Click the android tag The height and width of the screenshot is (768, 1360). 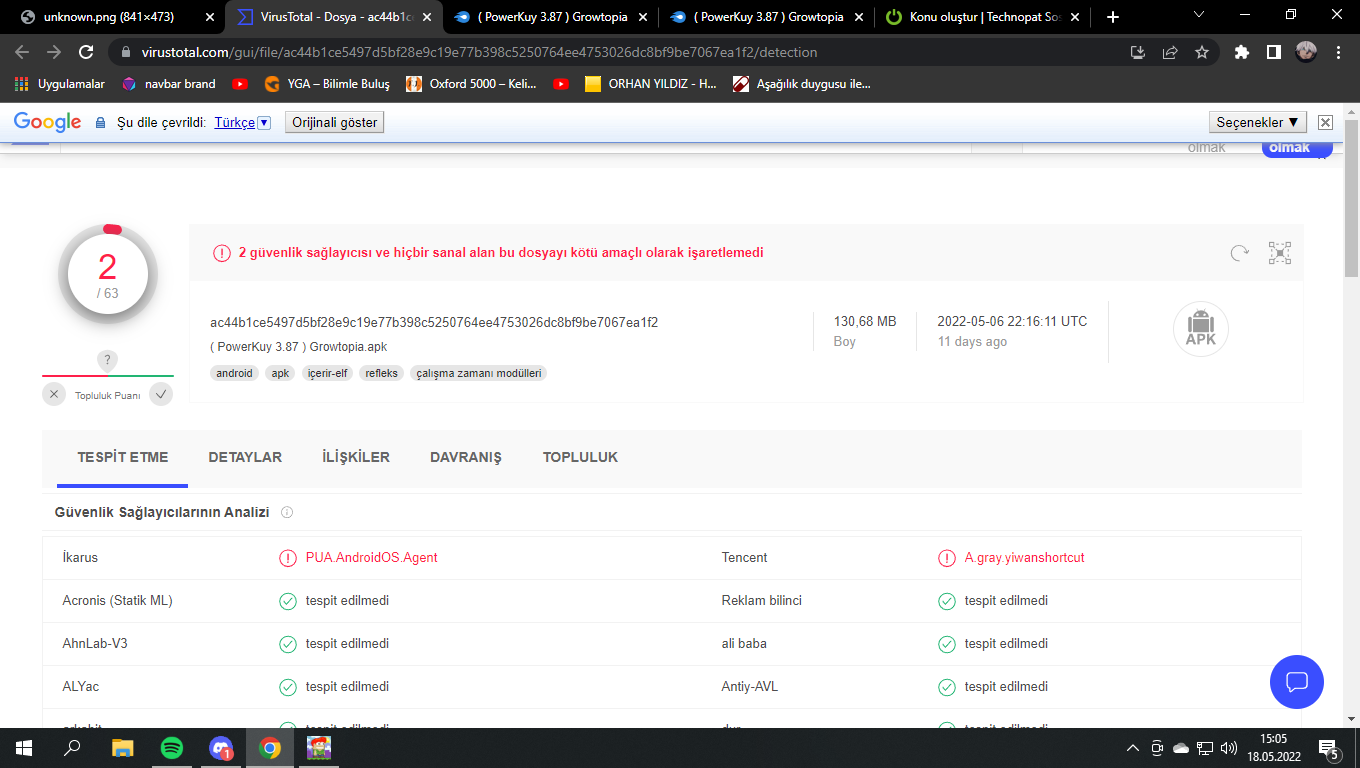[x=235, y=373]
